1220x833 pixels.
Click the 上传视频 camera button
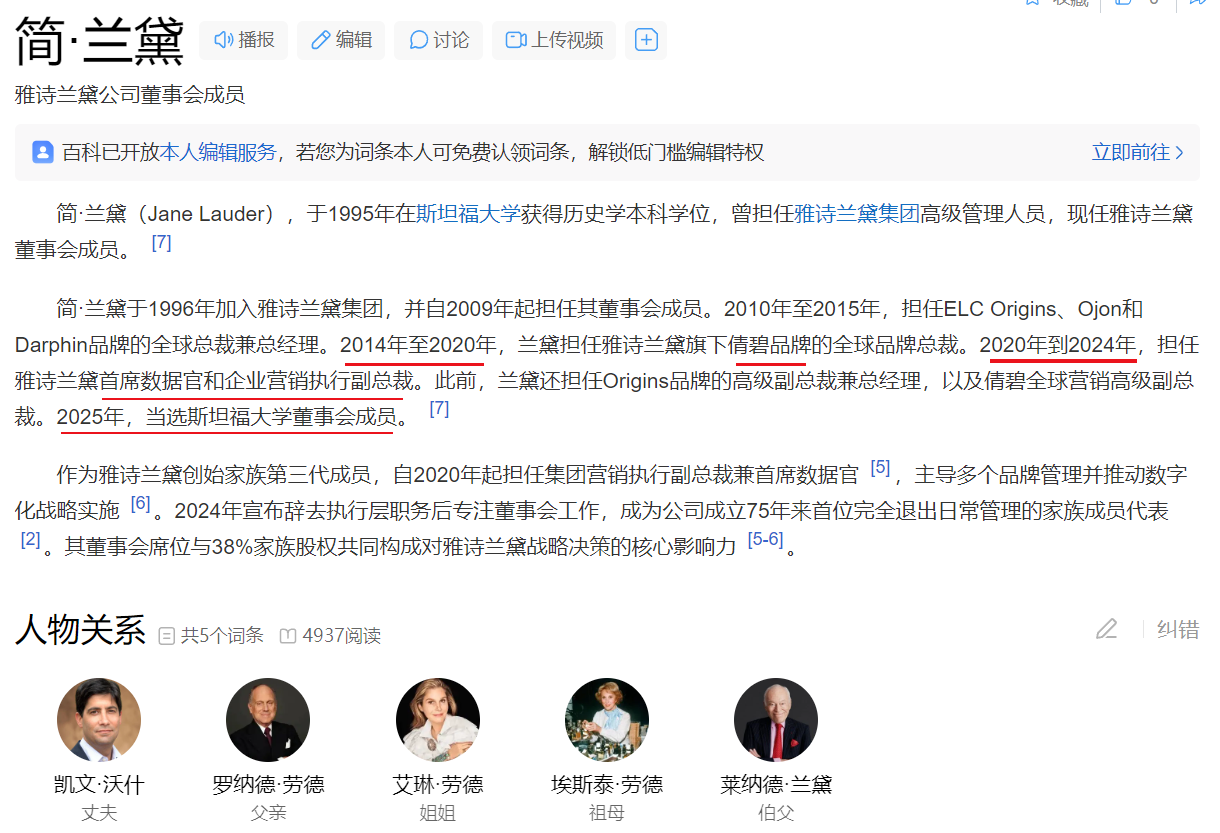tap(554, 40)
